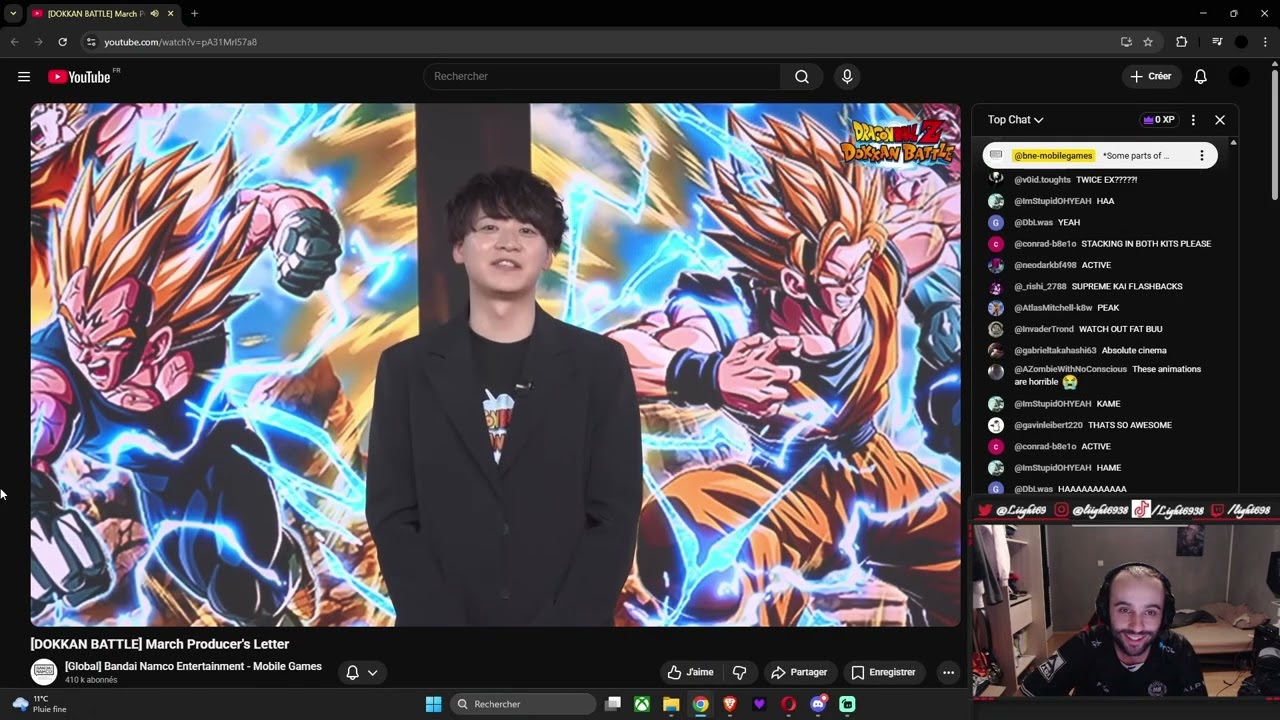Expand the Top Chat mode dropdown
1280x720 pixels.
click(1016, 120)
